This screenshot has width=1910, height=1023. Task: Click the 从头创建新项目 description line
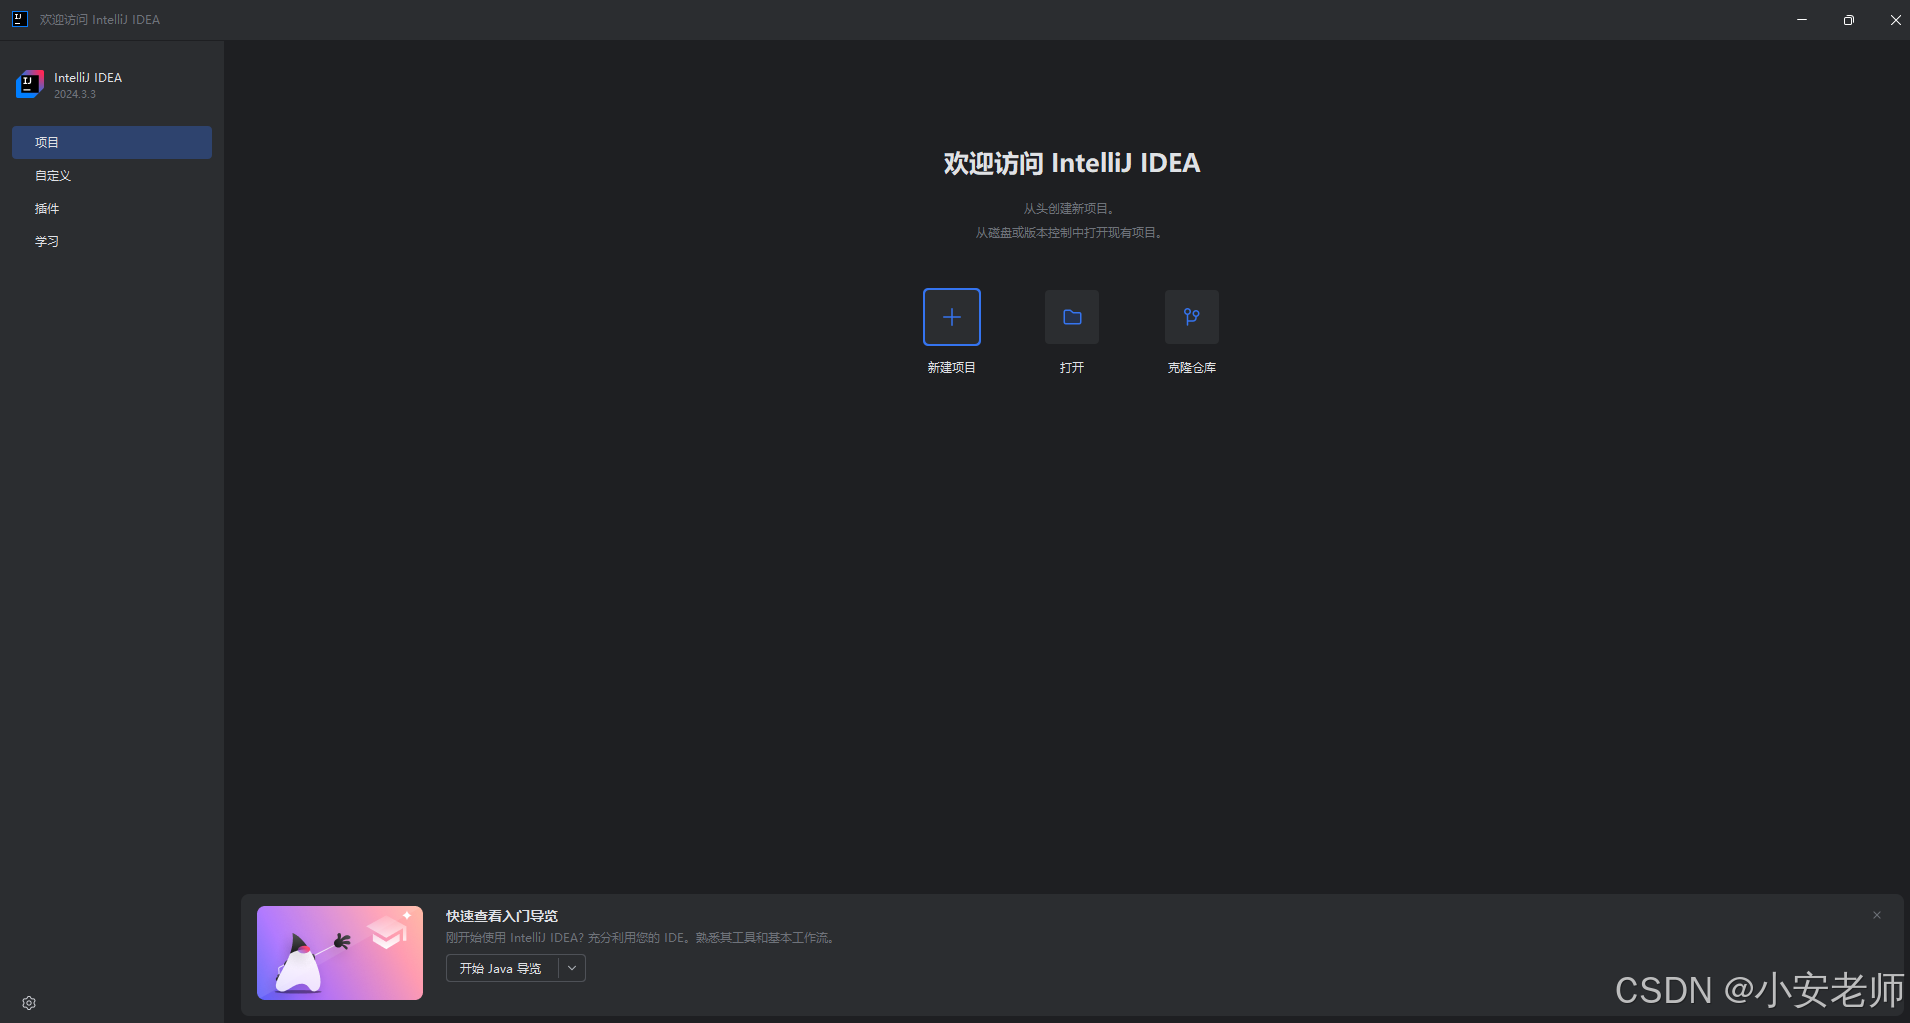click(1069, 209)
